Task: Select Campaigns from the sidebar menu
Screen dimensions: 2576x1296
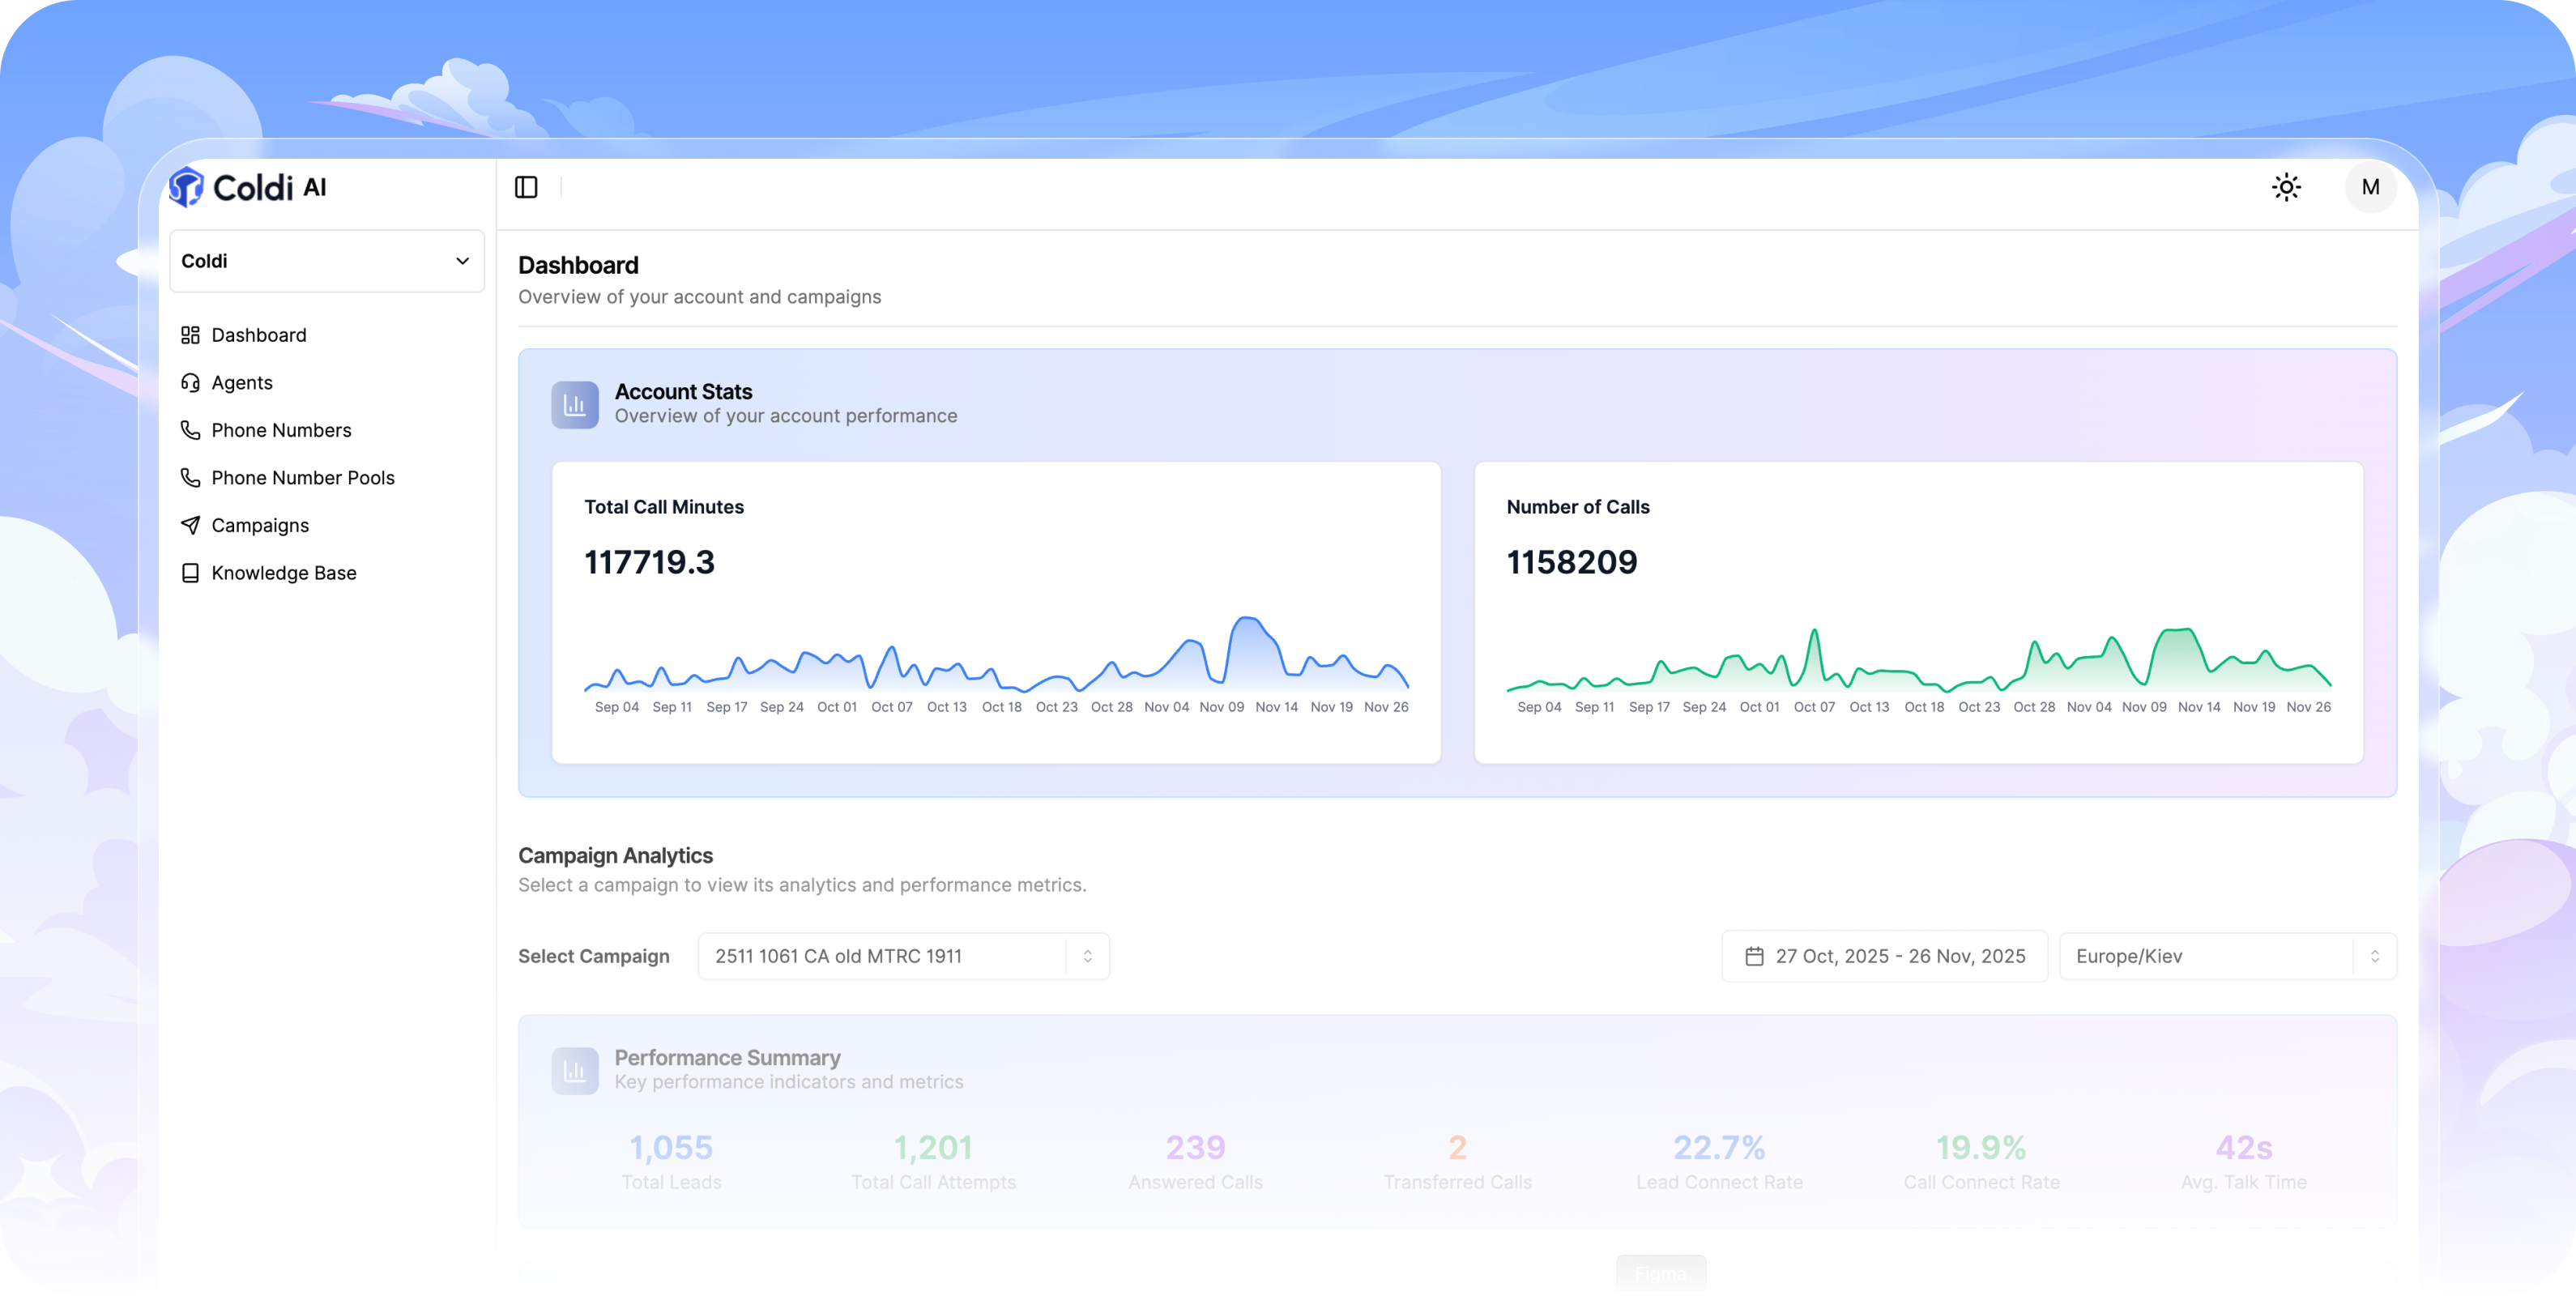Action: 259,524
